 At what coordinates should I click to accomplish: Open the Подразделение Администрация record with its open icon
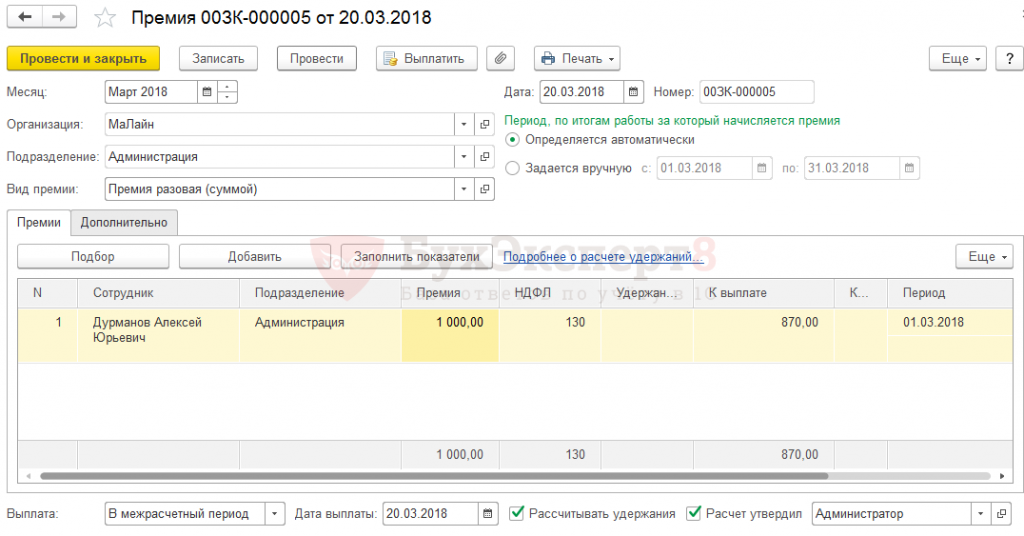pos(485,157)
